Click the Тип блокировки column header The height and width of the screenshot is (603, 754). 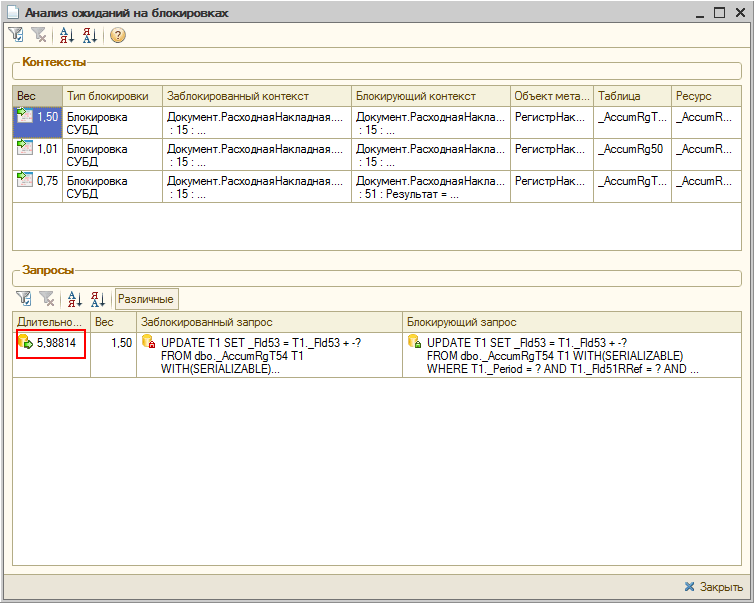coord(113,96)
